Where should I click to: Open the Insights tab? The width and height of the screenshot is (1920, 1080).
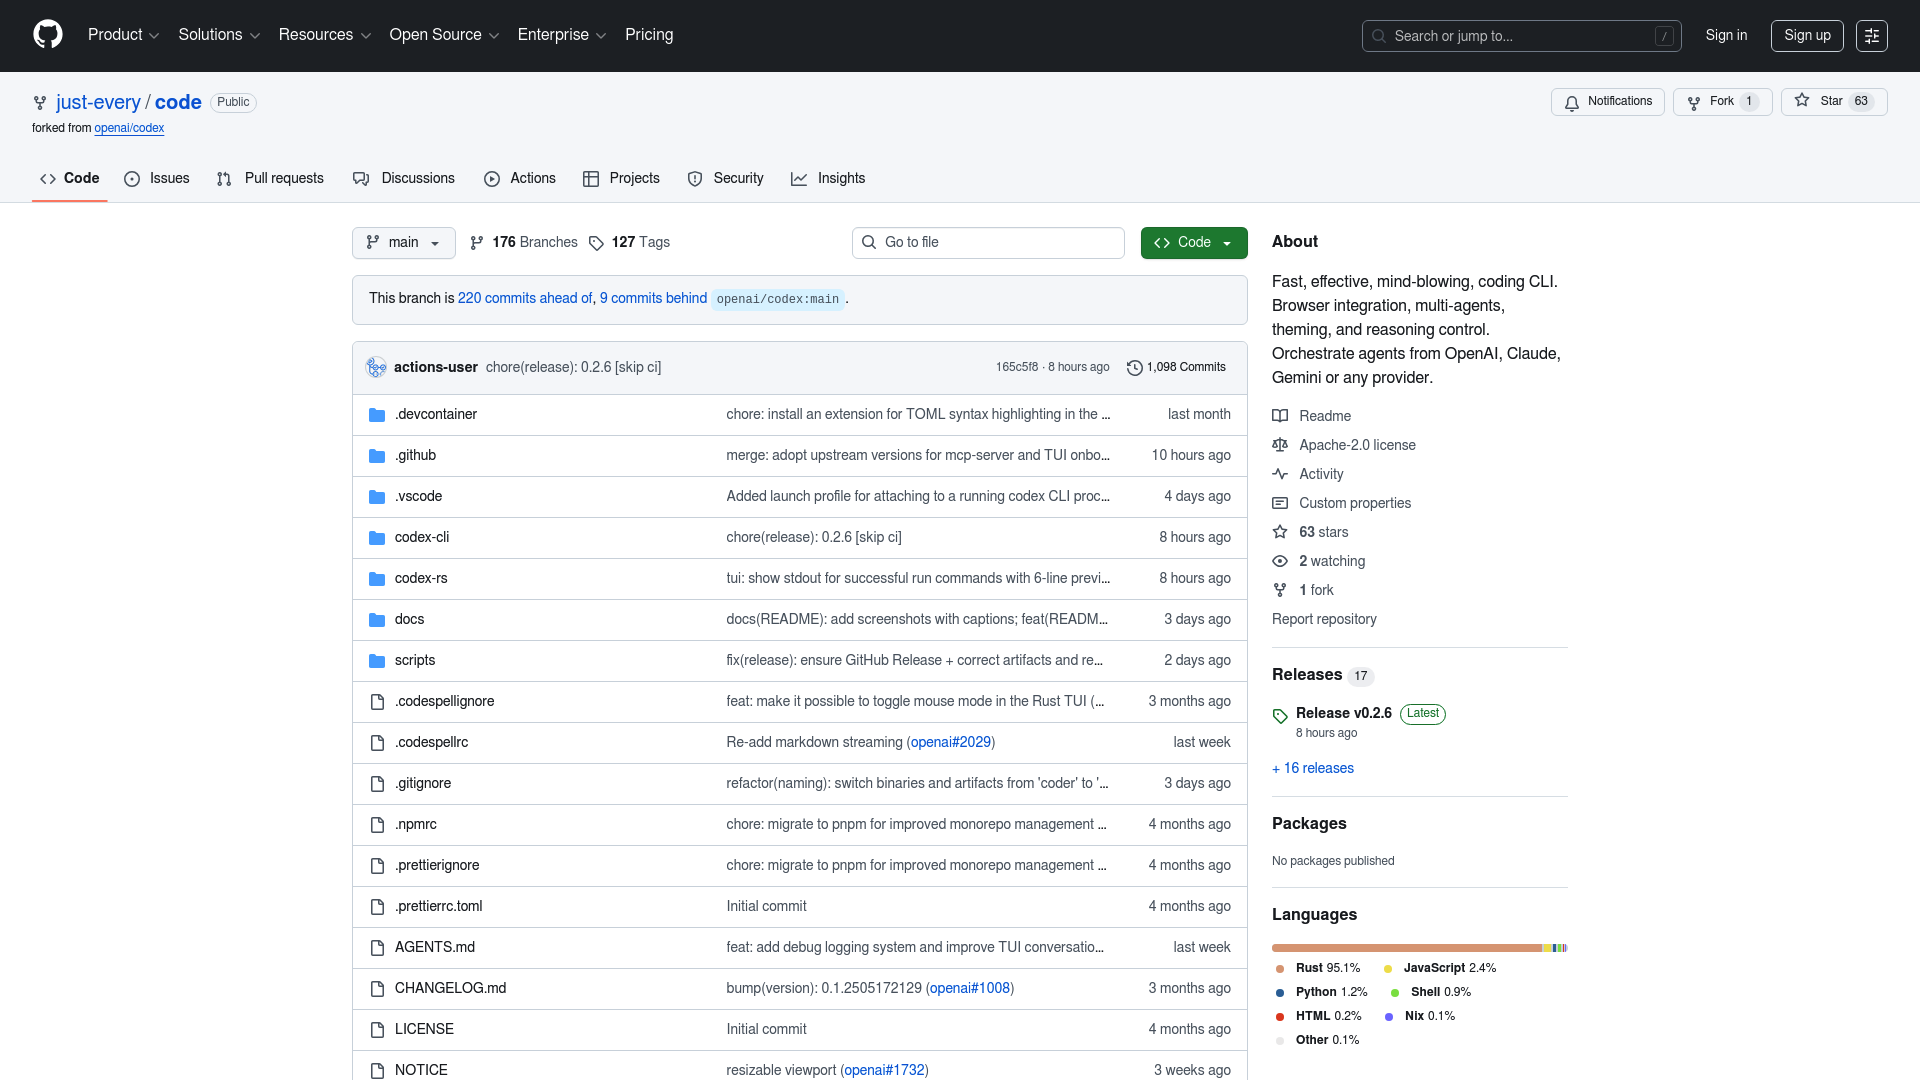(828, 179)
